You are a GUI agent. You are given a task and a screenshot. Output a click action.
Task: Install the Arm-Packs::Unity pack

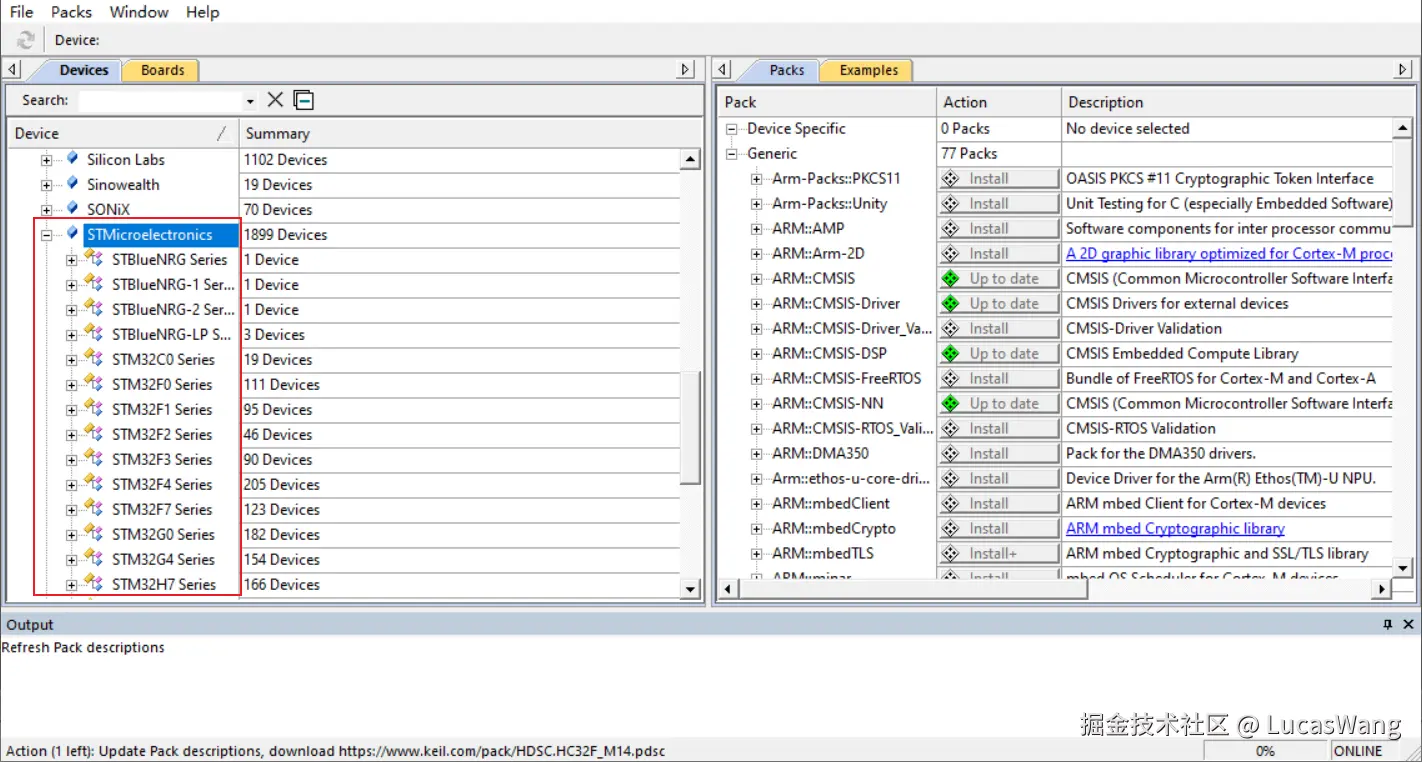click(998, 204)
